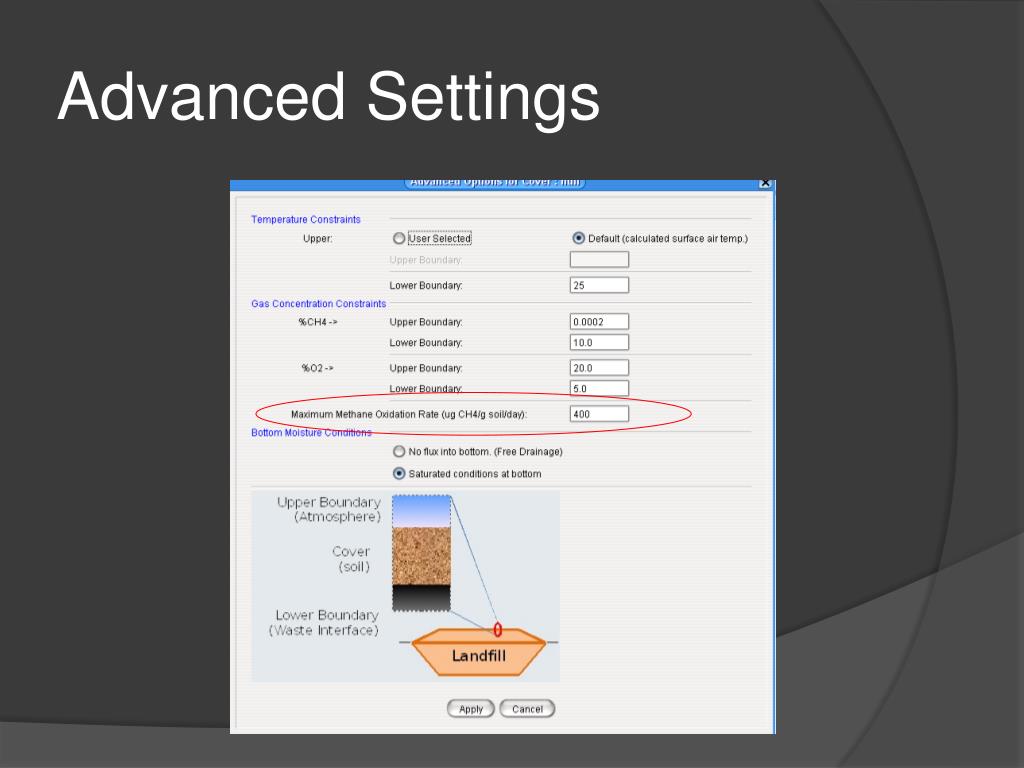Close the Advanced Options dialog
The image size is (1024, 768).
[x=765, y=184]
